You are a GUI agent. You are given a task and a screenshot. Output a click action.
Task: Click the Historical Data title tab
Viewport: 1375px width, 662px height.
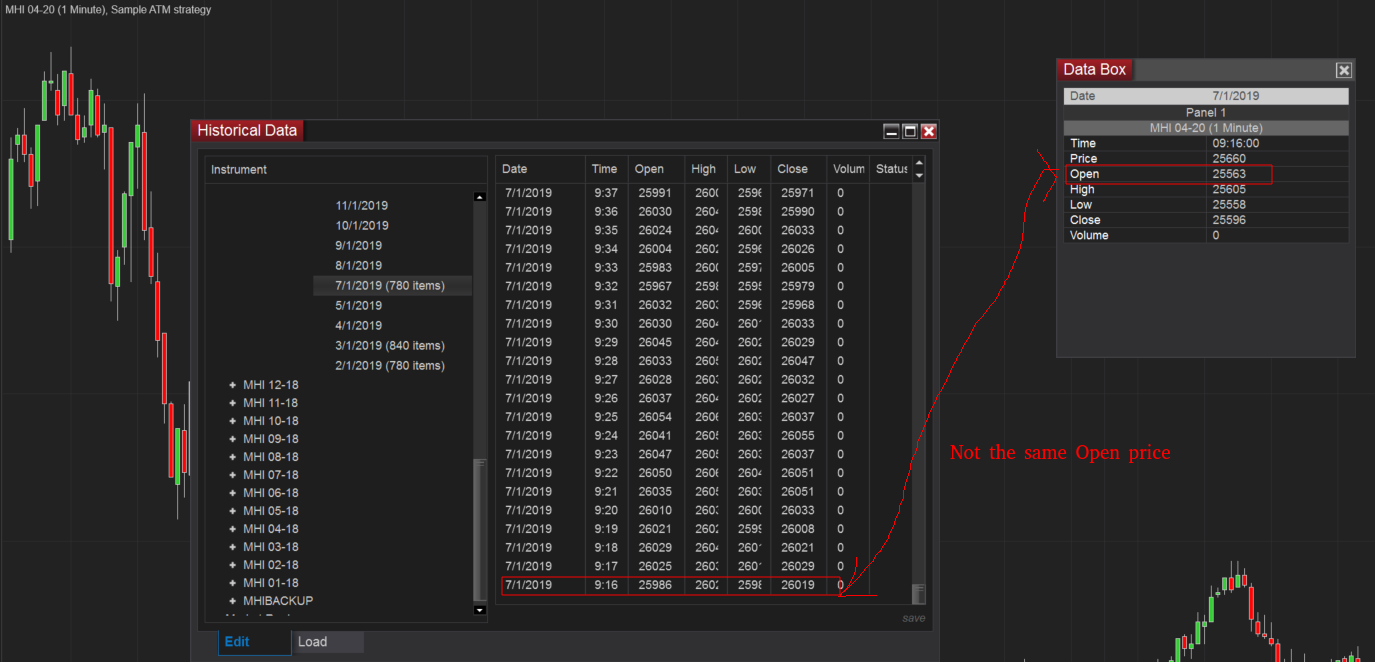[x=247, y=131]
